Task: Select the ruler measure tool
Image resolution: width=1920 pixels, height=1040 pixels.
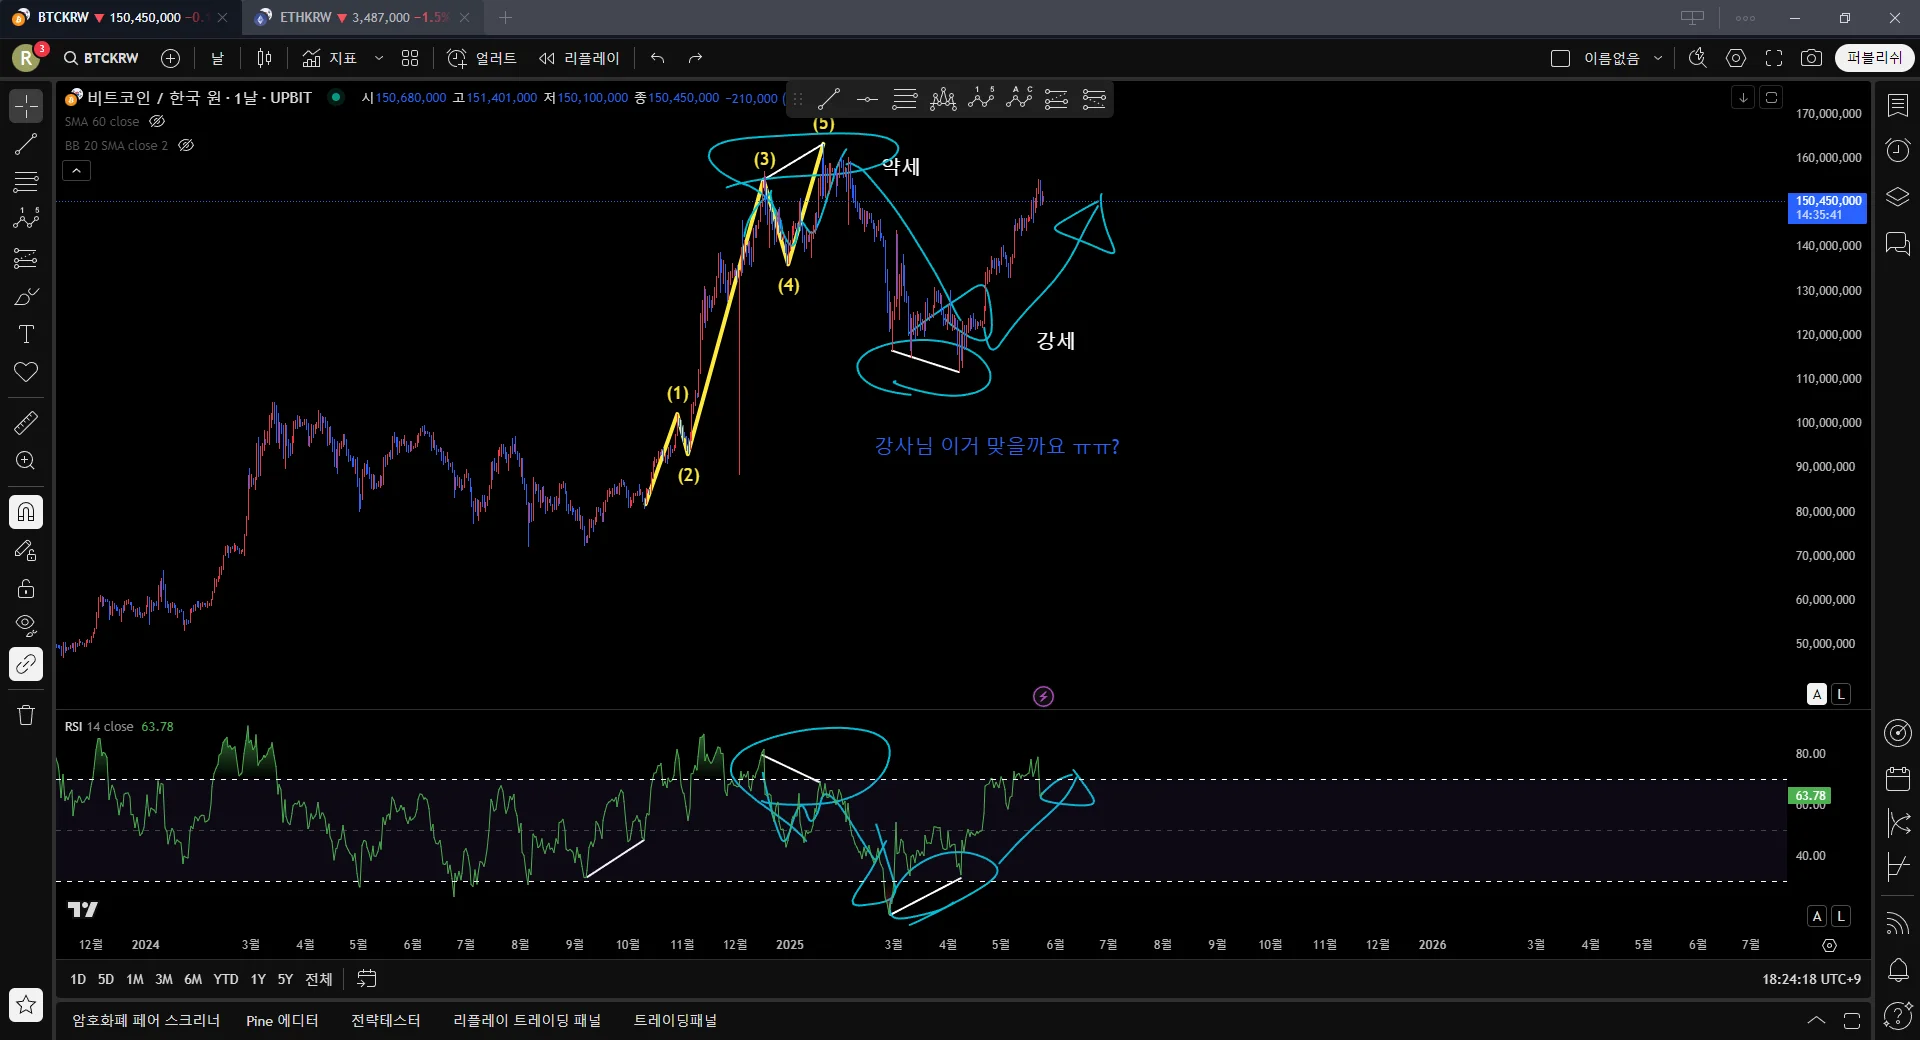Action: [26, 423]
